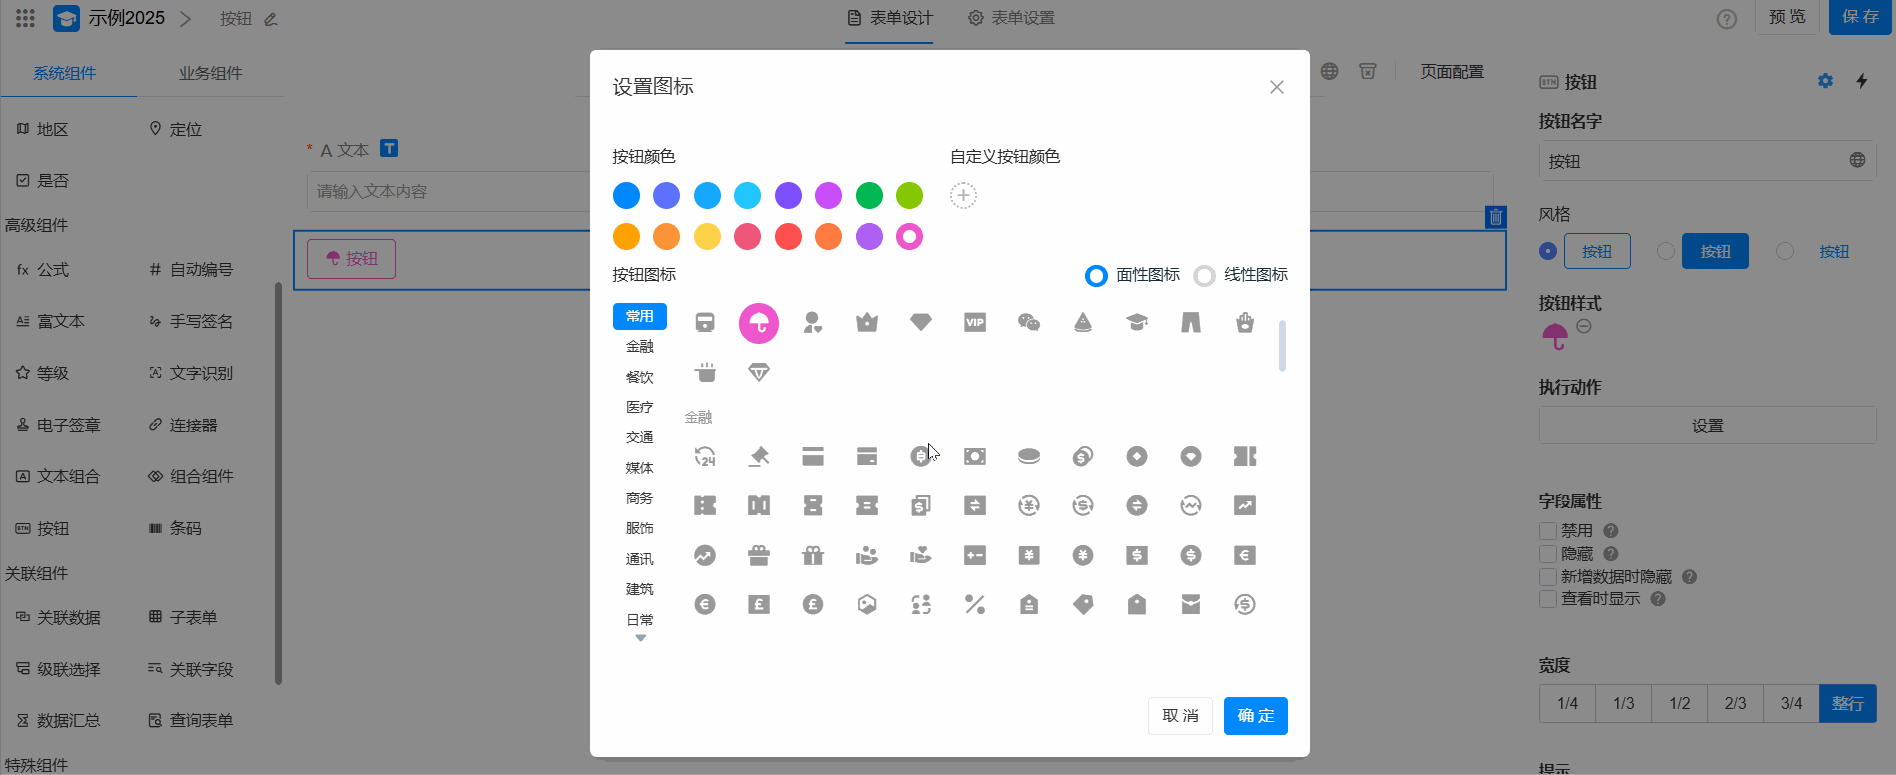Select the 24-hour refresh icon
Viewport: 1896px width, 775px height.
click(x=705, y=457)
